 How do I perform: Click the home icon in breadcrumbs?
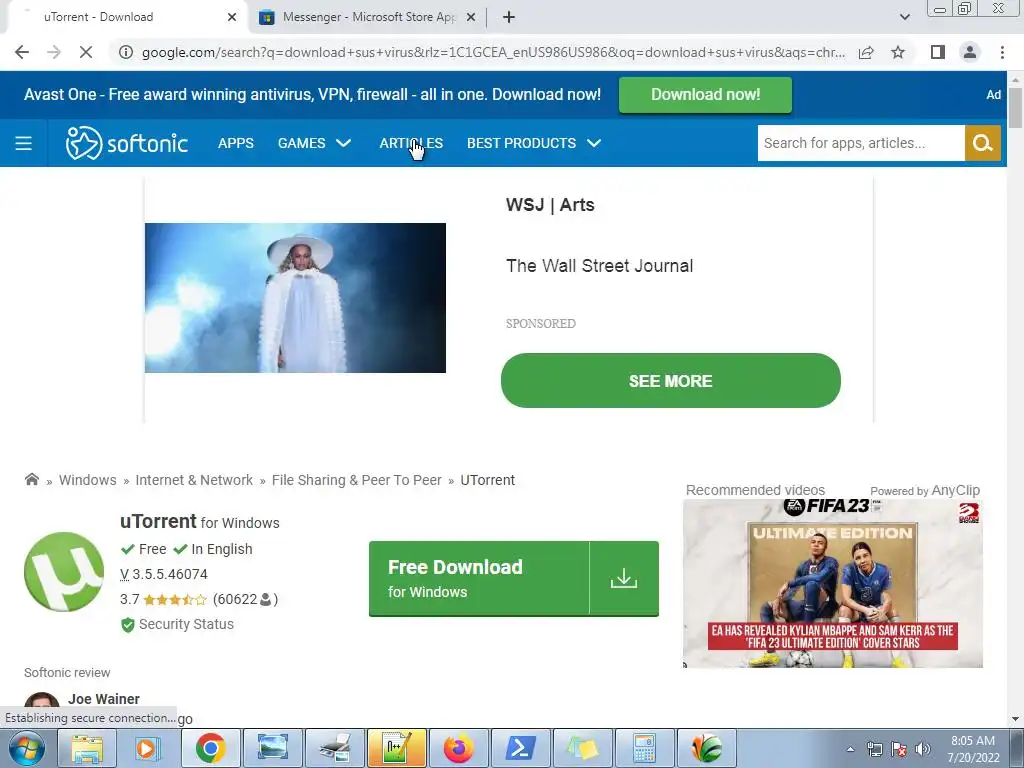pyautogui.click(x=31, y=479)
